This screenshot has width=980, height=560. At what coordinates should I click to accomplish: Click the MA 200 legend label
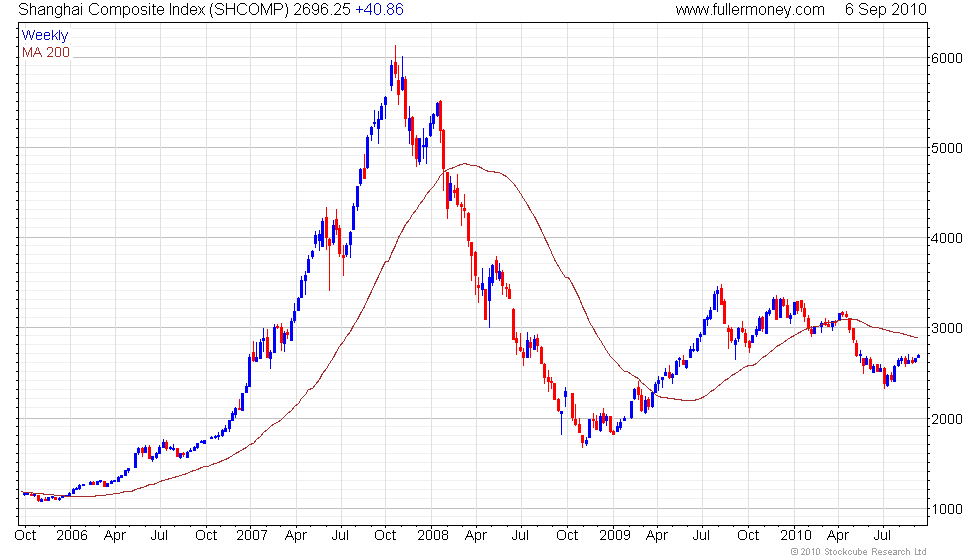(46, 52)
